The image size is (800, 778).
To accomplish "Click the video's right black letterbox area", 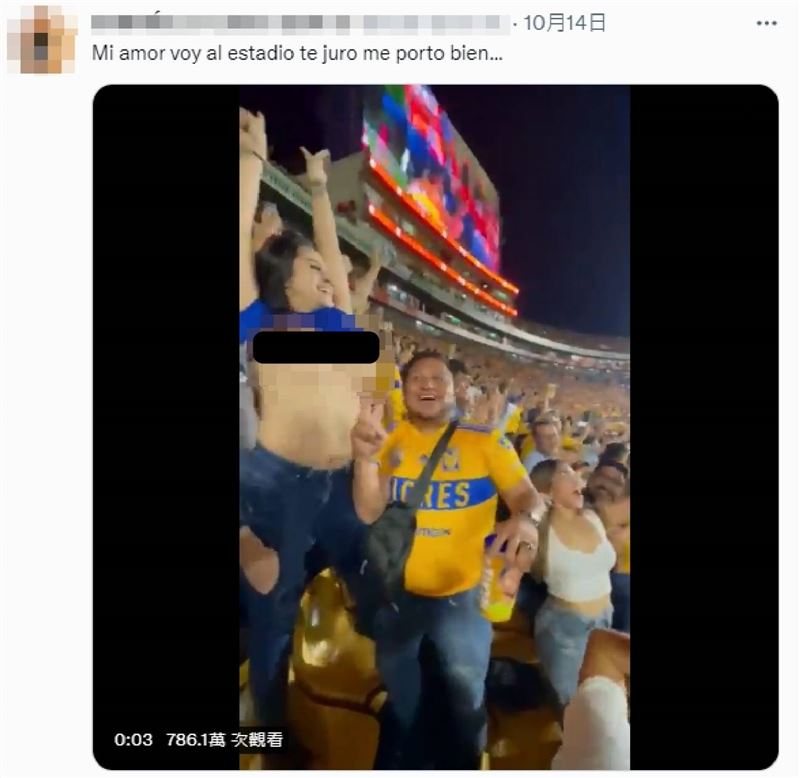I will [x=703, y=400].
